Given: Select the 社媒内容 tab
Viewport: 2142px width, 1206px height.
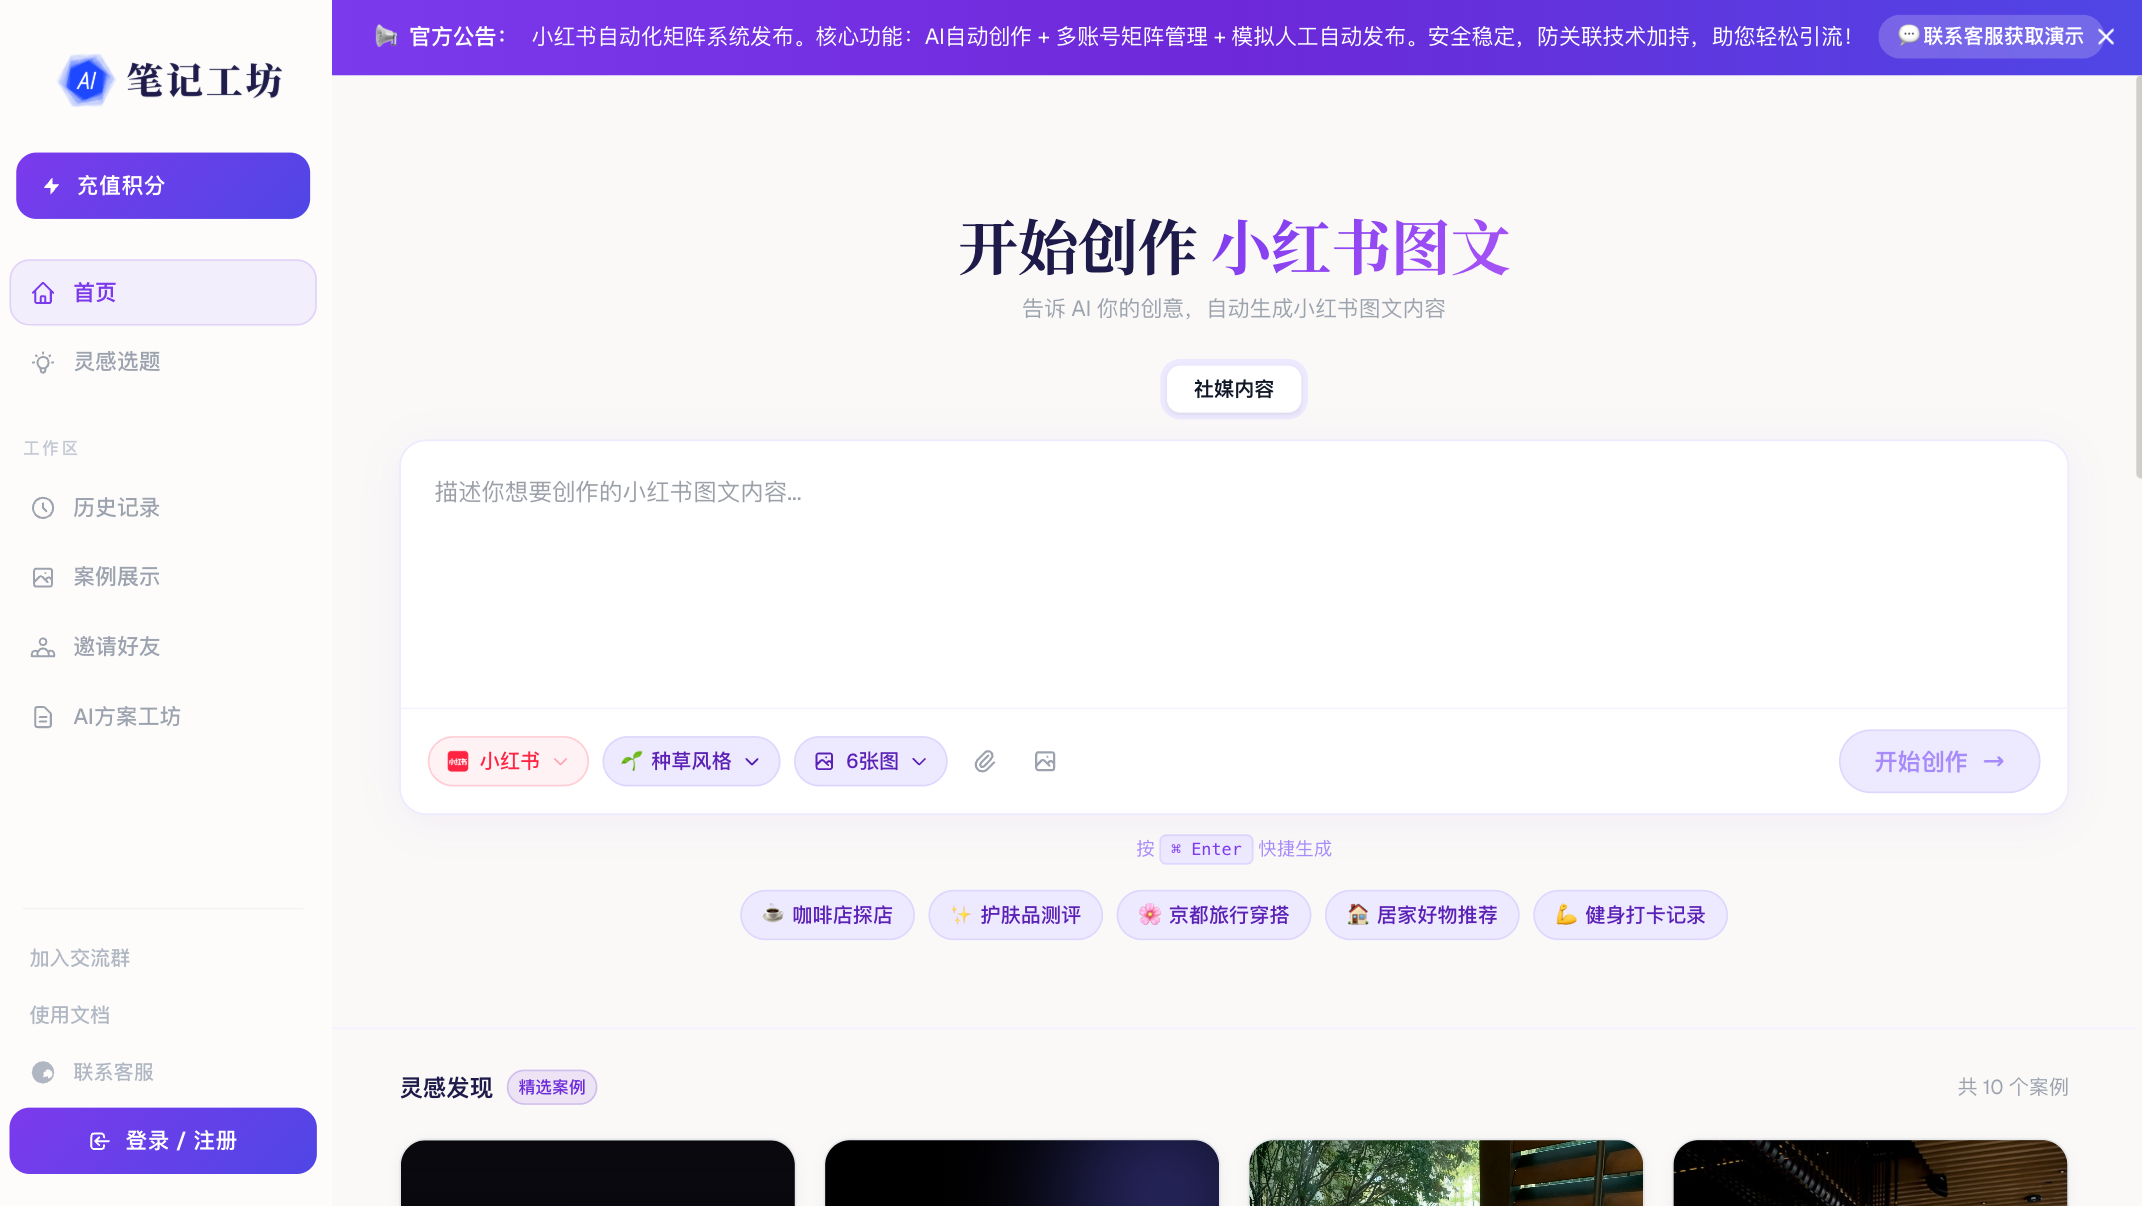Looking at the screenshot, I should (x=1234, y=389).
